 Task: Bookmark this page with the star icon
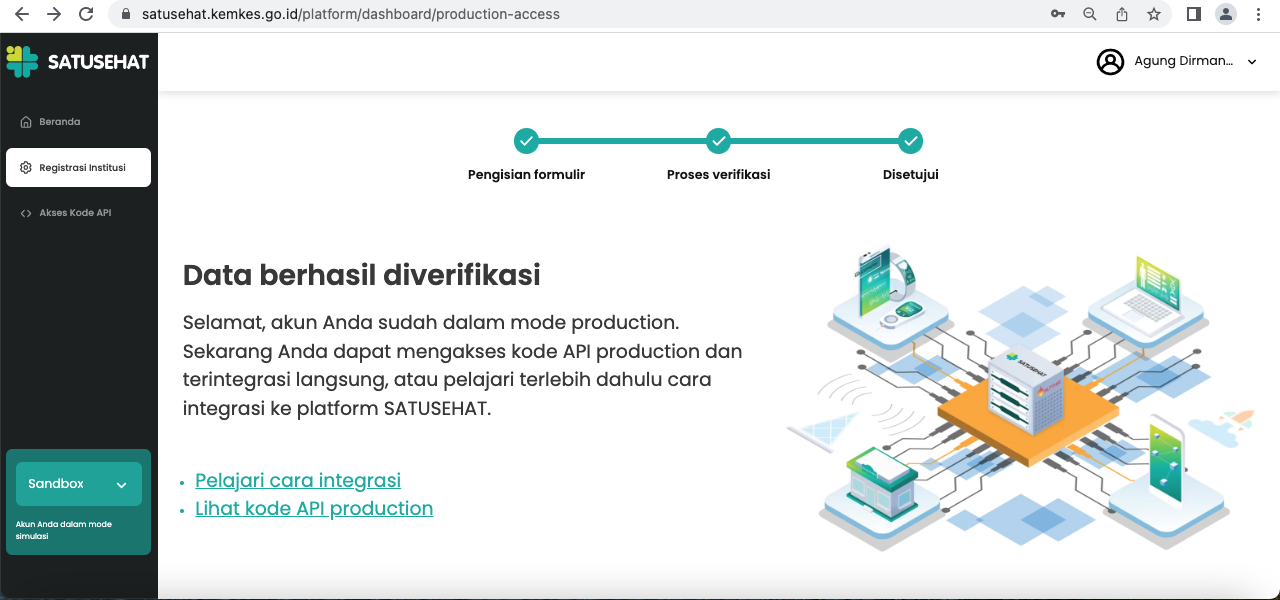[1154, 14]
